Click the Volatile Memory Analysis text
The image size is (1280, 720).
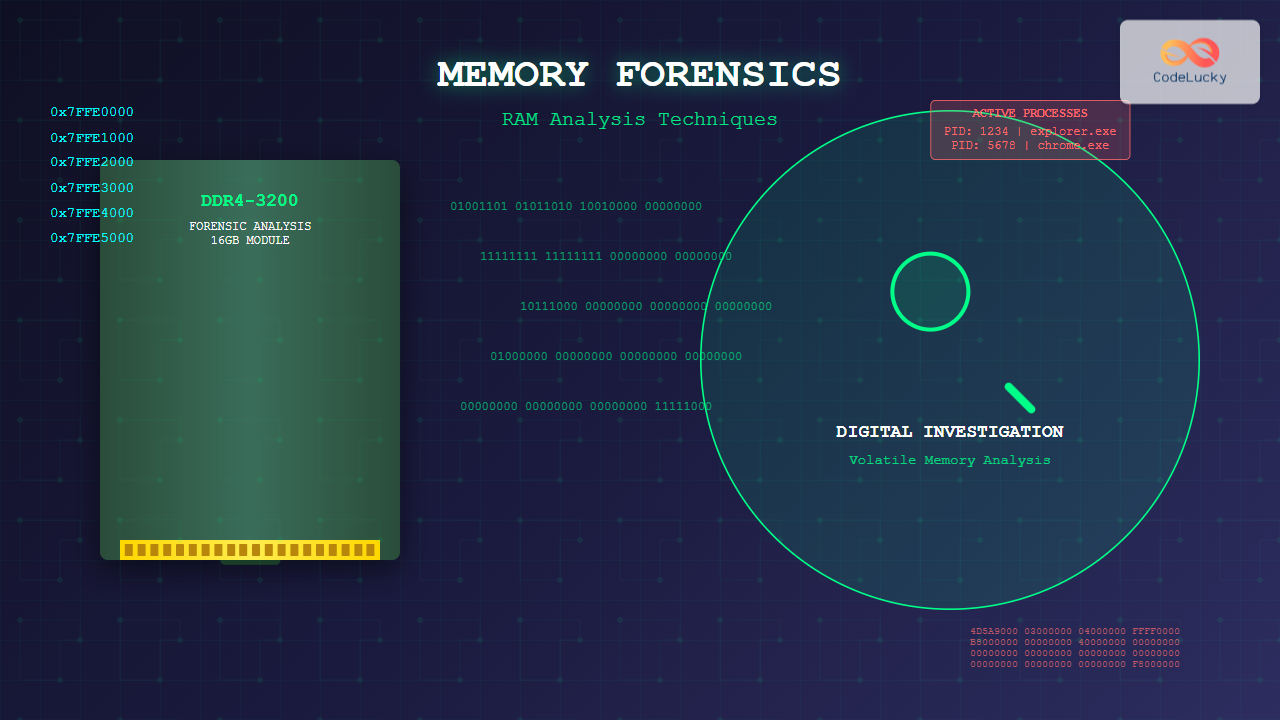point(949,460)
